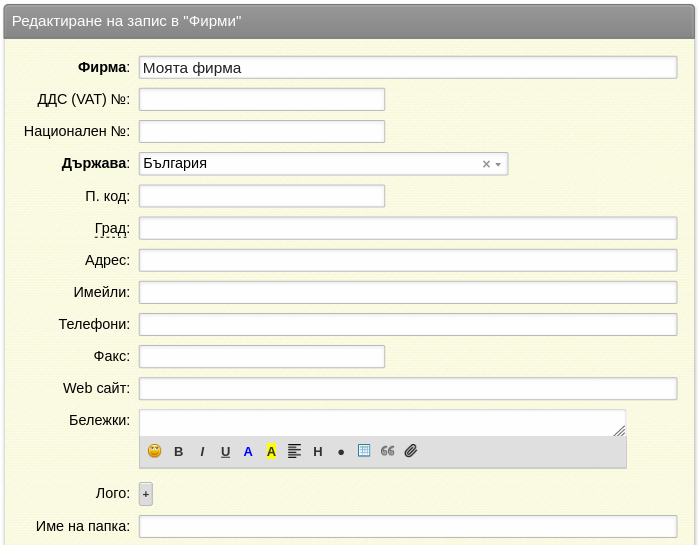Add a logo with plus button
This screenshot has width=699, height=545.
click(146, 494)
